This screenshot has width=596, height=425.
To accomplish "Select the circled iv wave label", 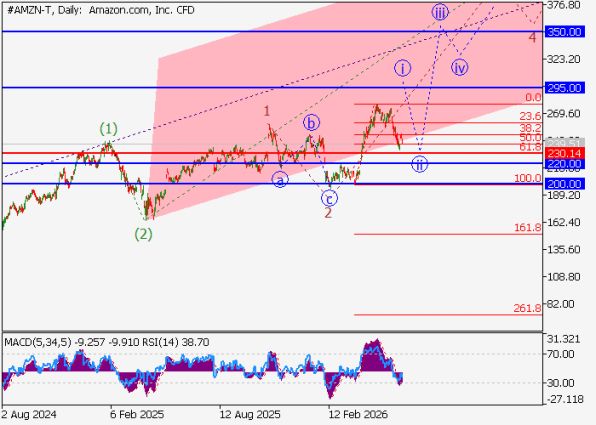I will pos(459,68).
